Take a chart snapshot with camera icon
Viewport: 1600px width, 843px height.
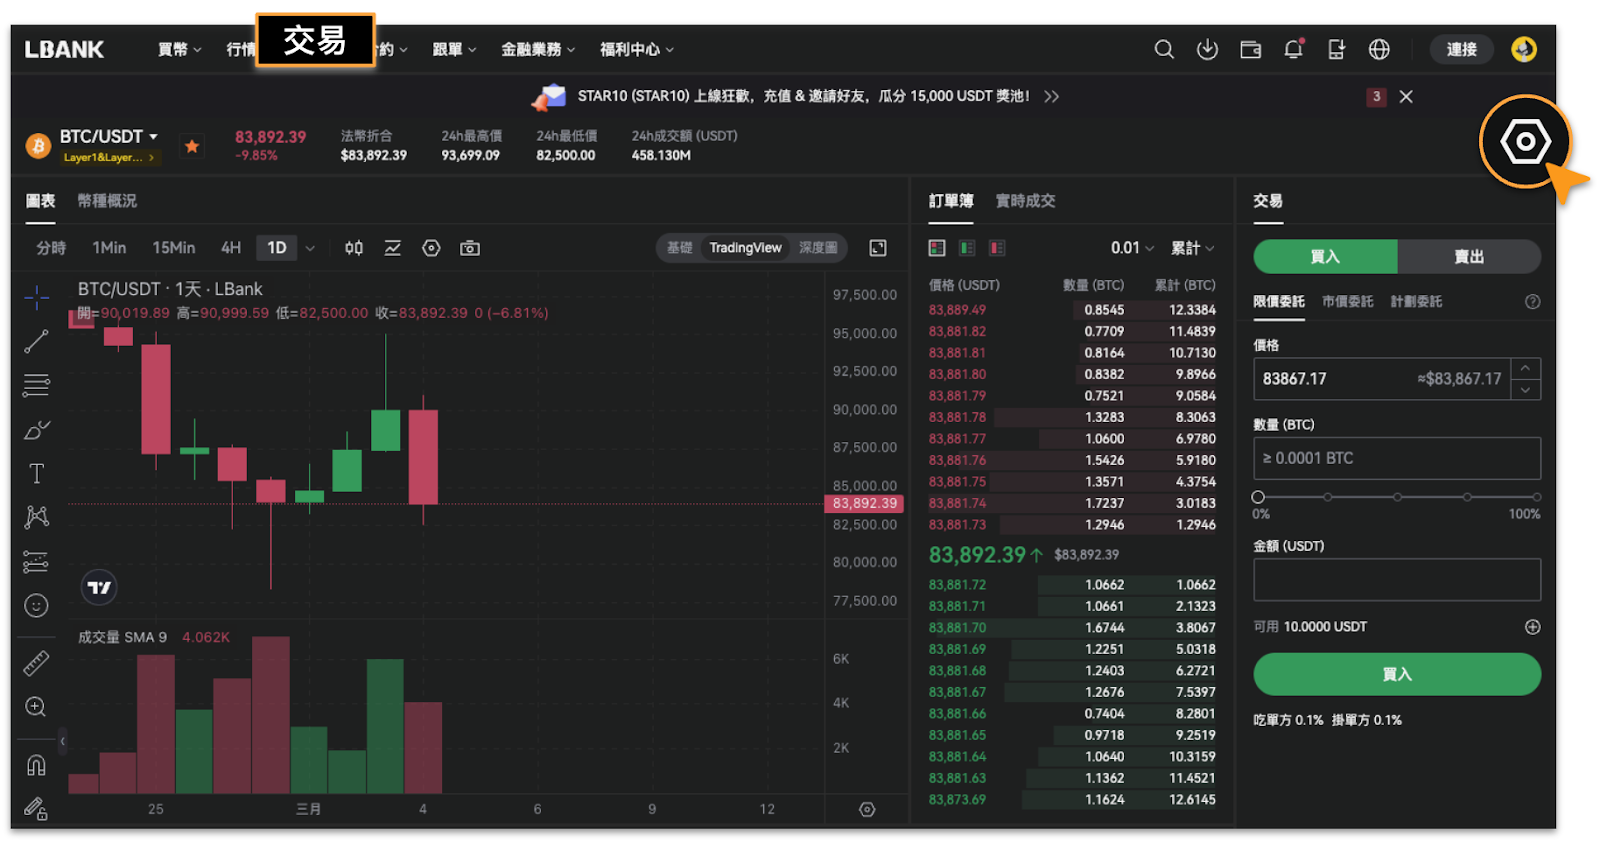[470, 248]
